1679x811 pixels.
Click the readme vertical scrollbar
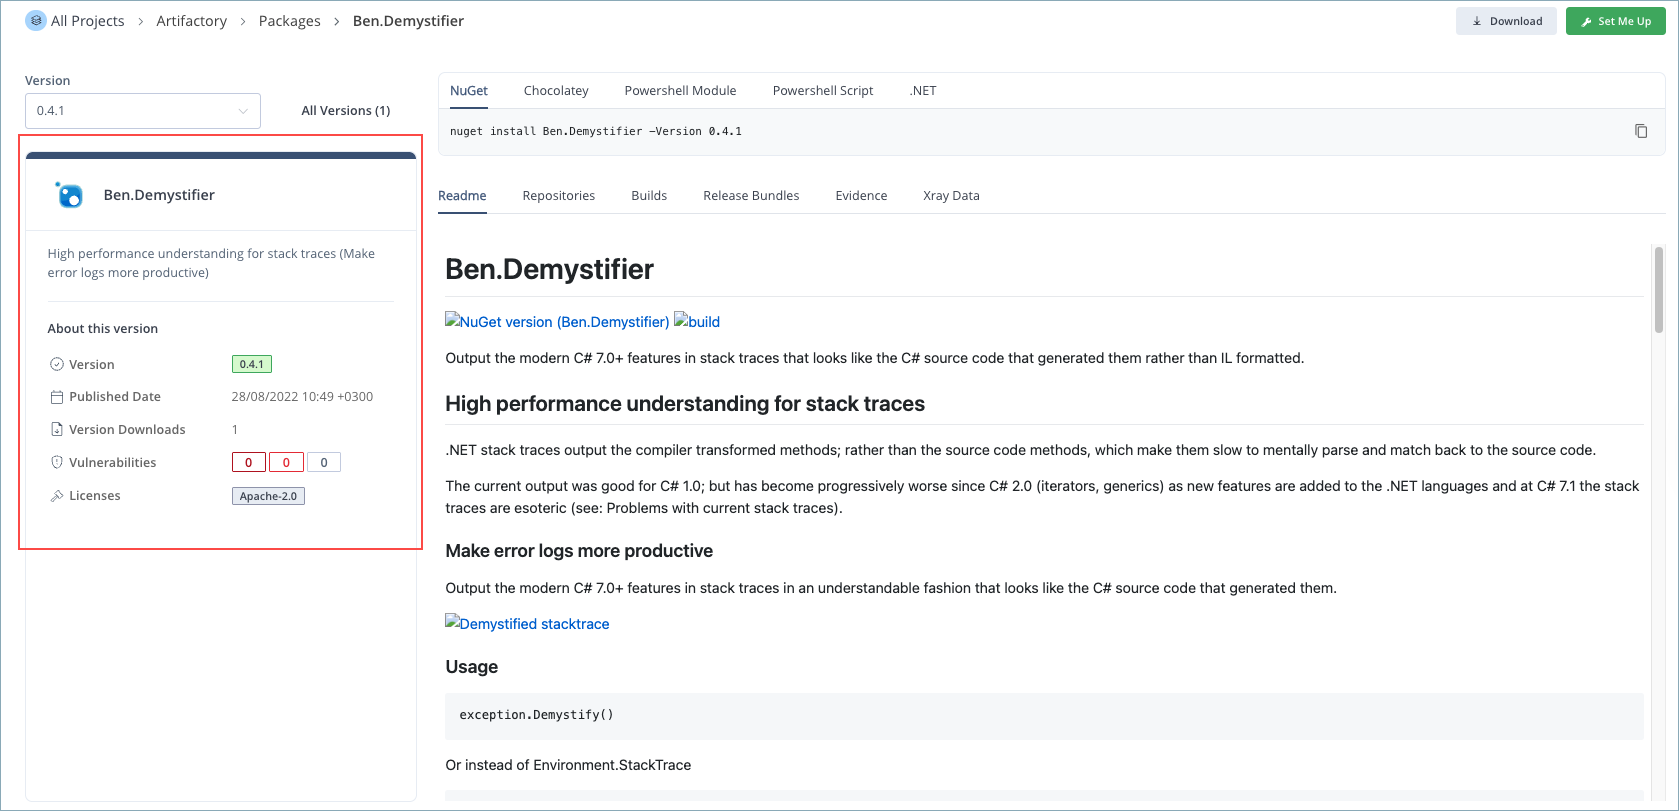click(1659, 290)
